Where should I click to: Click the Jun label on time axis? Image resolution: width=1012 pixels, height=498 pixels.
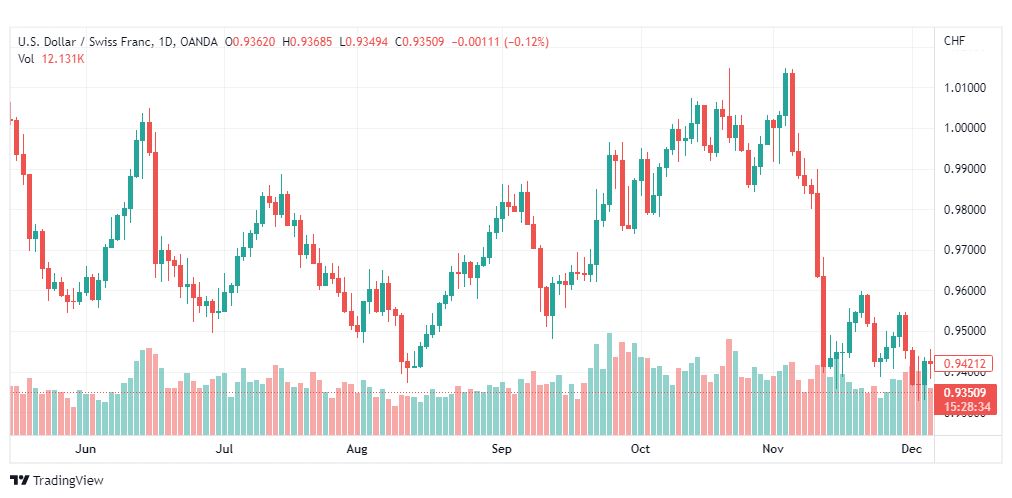point(86,450)
